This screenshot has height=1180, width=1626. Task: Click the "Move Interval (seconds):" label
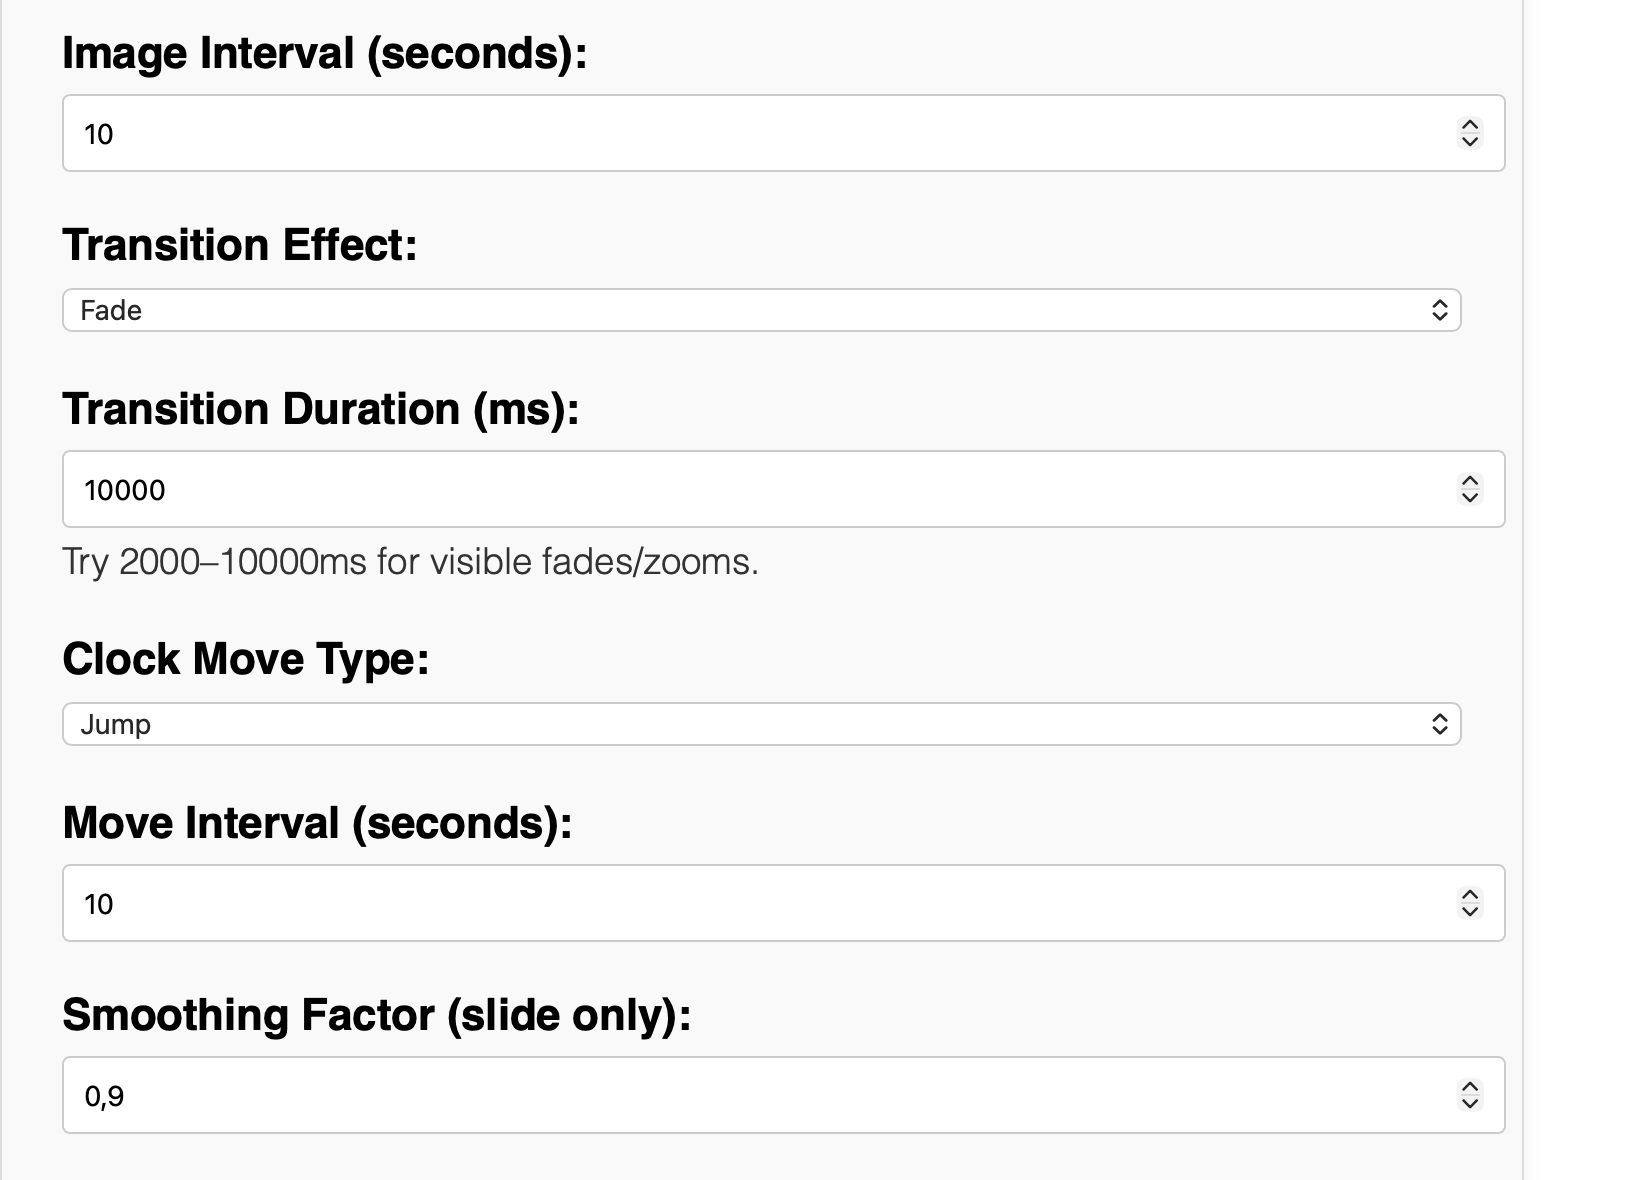point(316,823)
